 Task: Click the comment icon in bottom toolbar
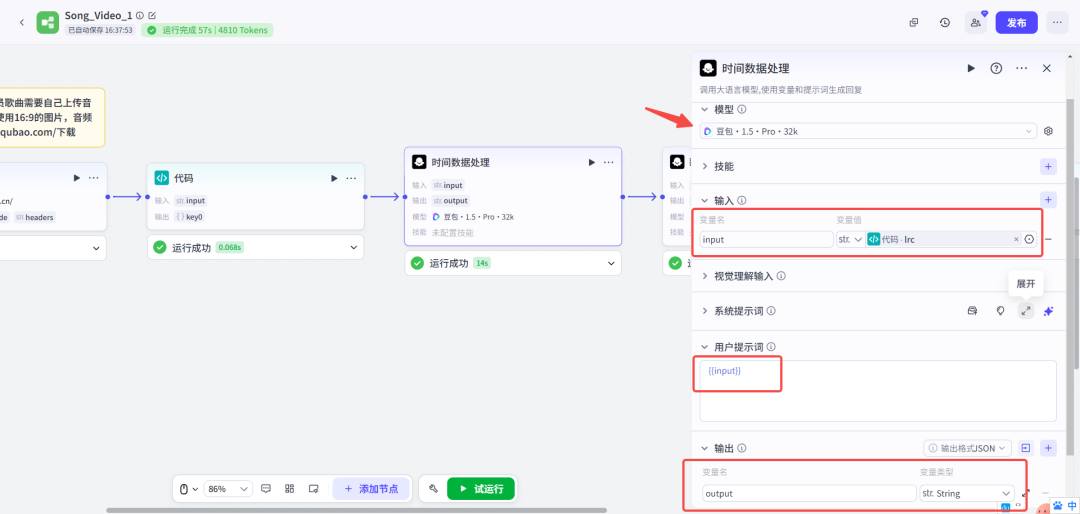[266, 489]
